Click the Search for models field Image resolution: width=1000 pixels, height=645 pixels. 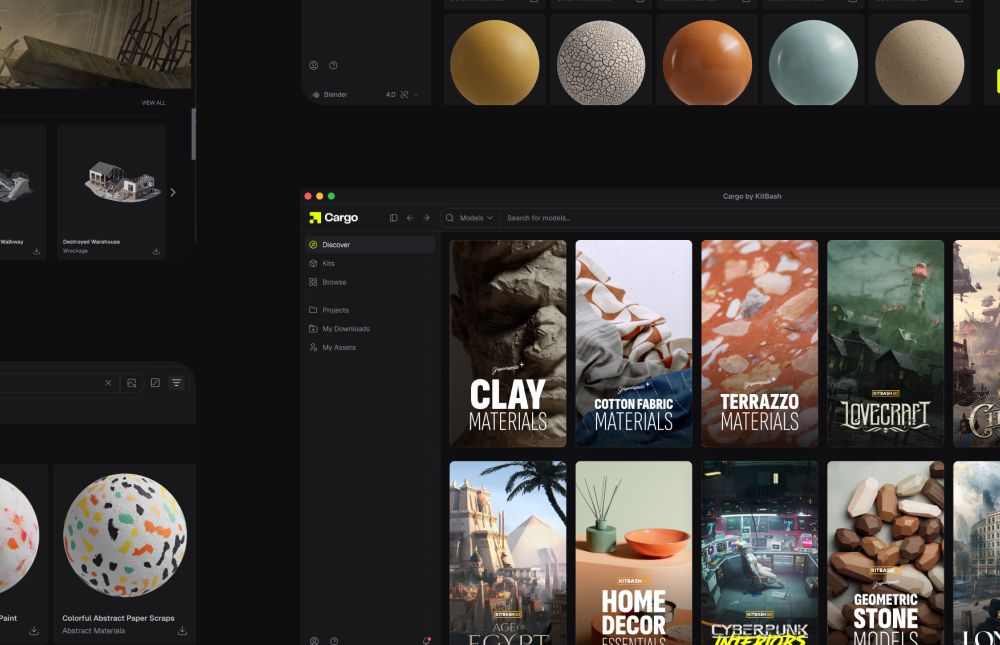(749, 218)
